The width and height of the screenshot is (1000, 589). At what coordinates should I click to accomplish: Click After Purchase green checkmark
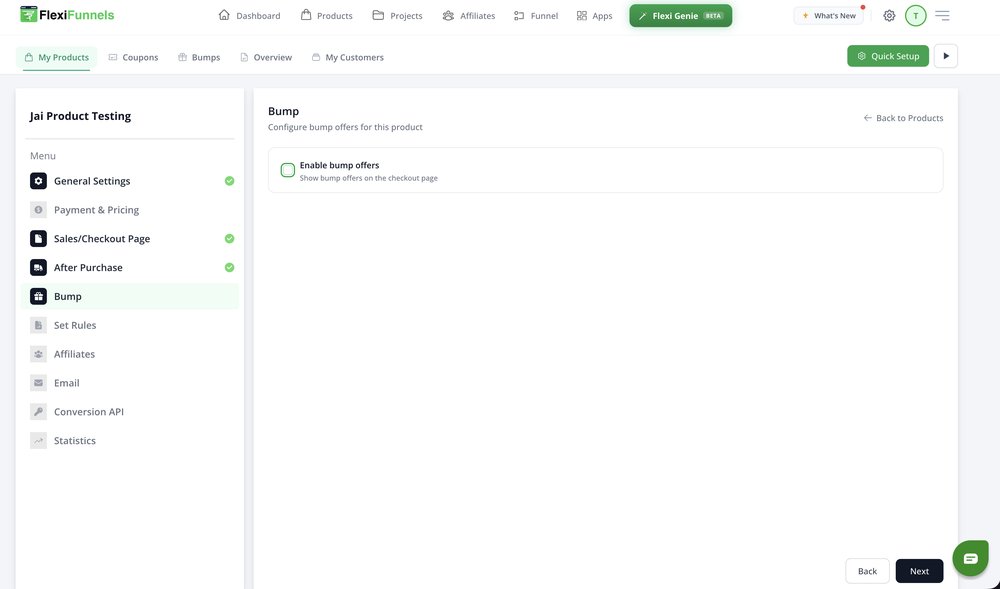(x=230, y=268)
